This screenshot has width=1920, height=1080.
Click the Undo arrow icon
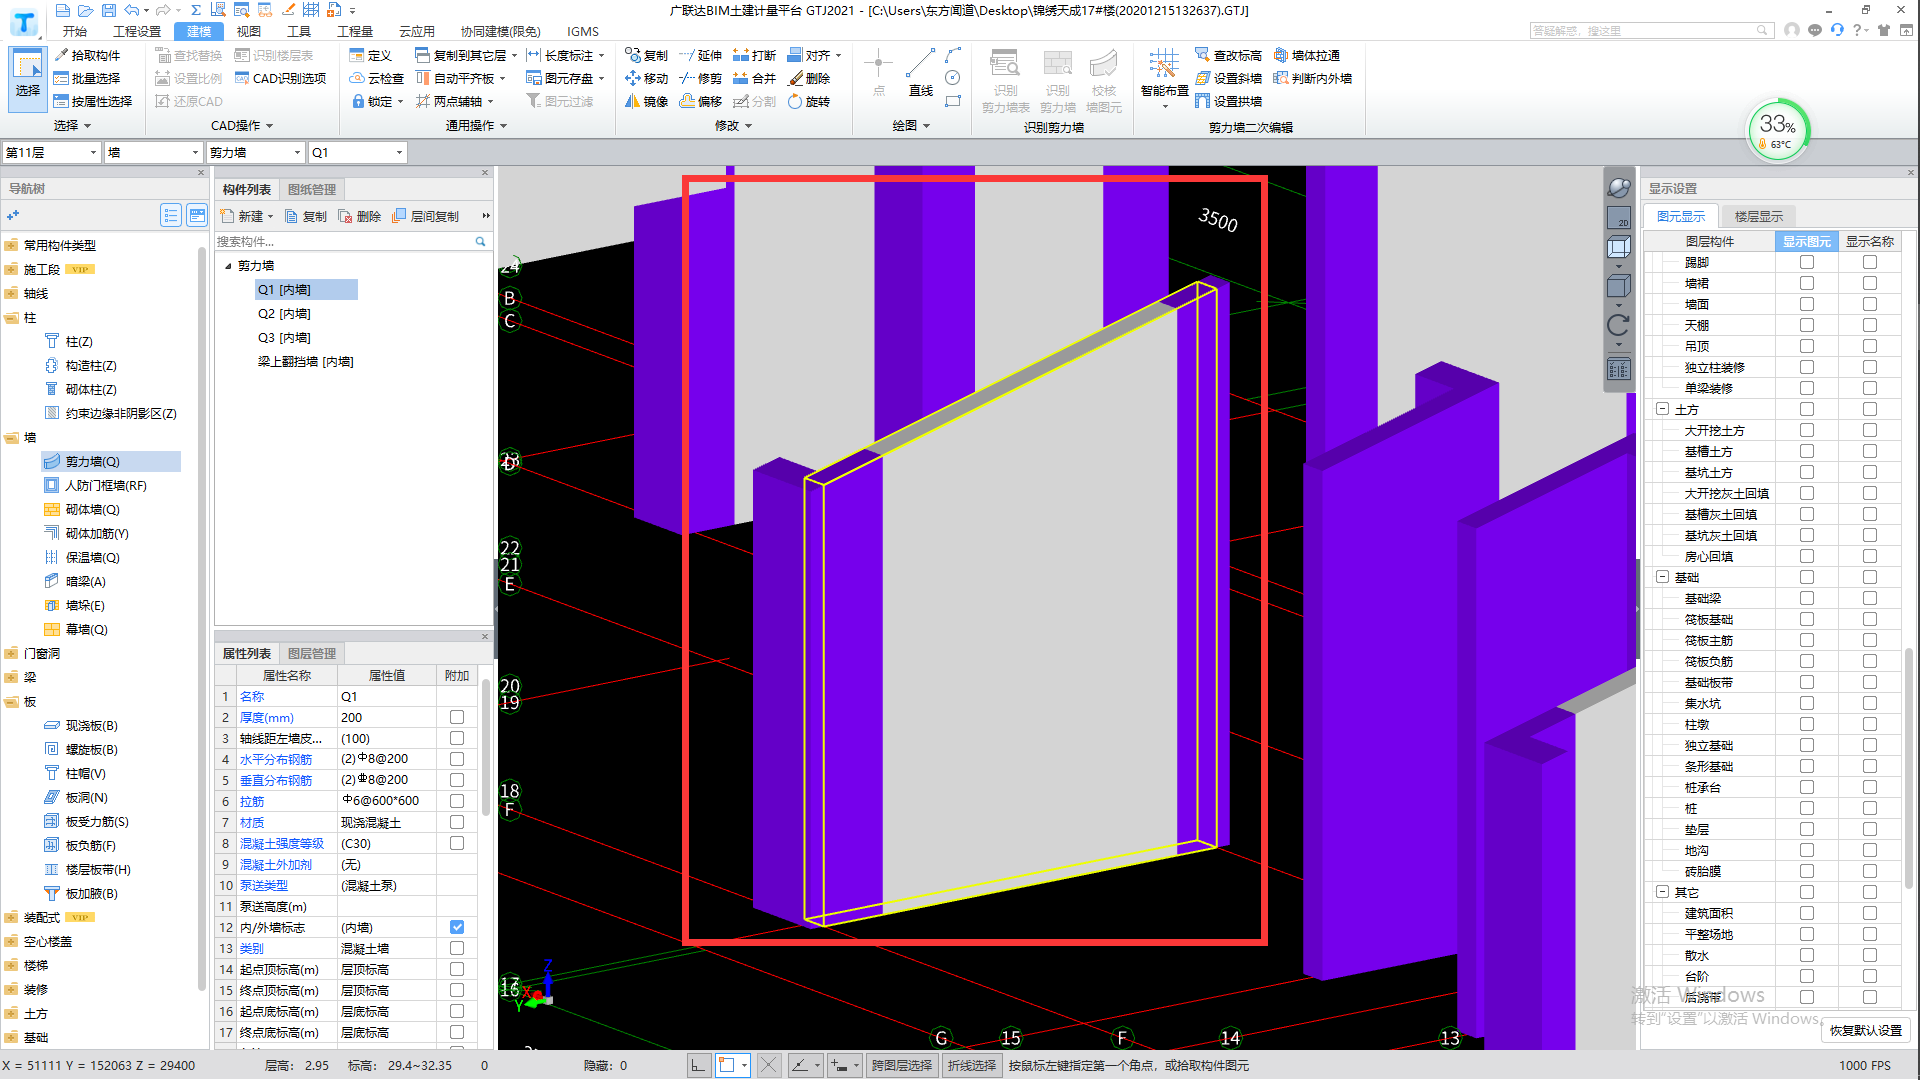click(131, 10)
